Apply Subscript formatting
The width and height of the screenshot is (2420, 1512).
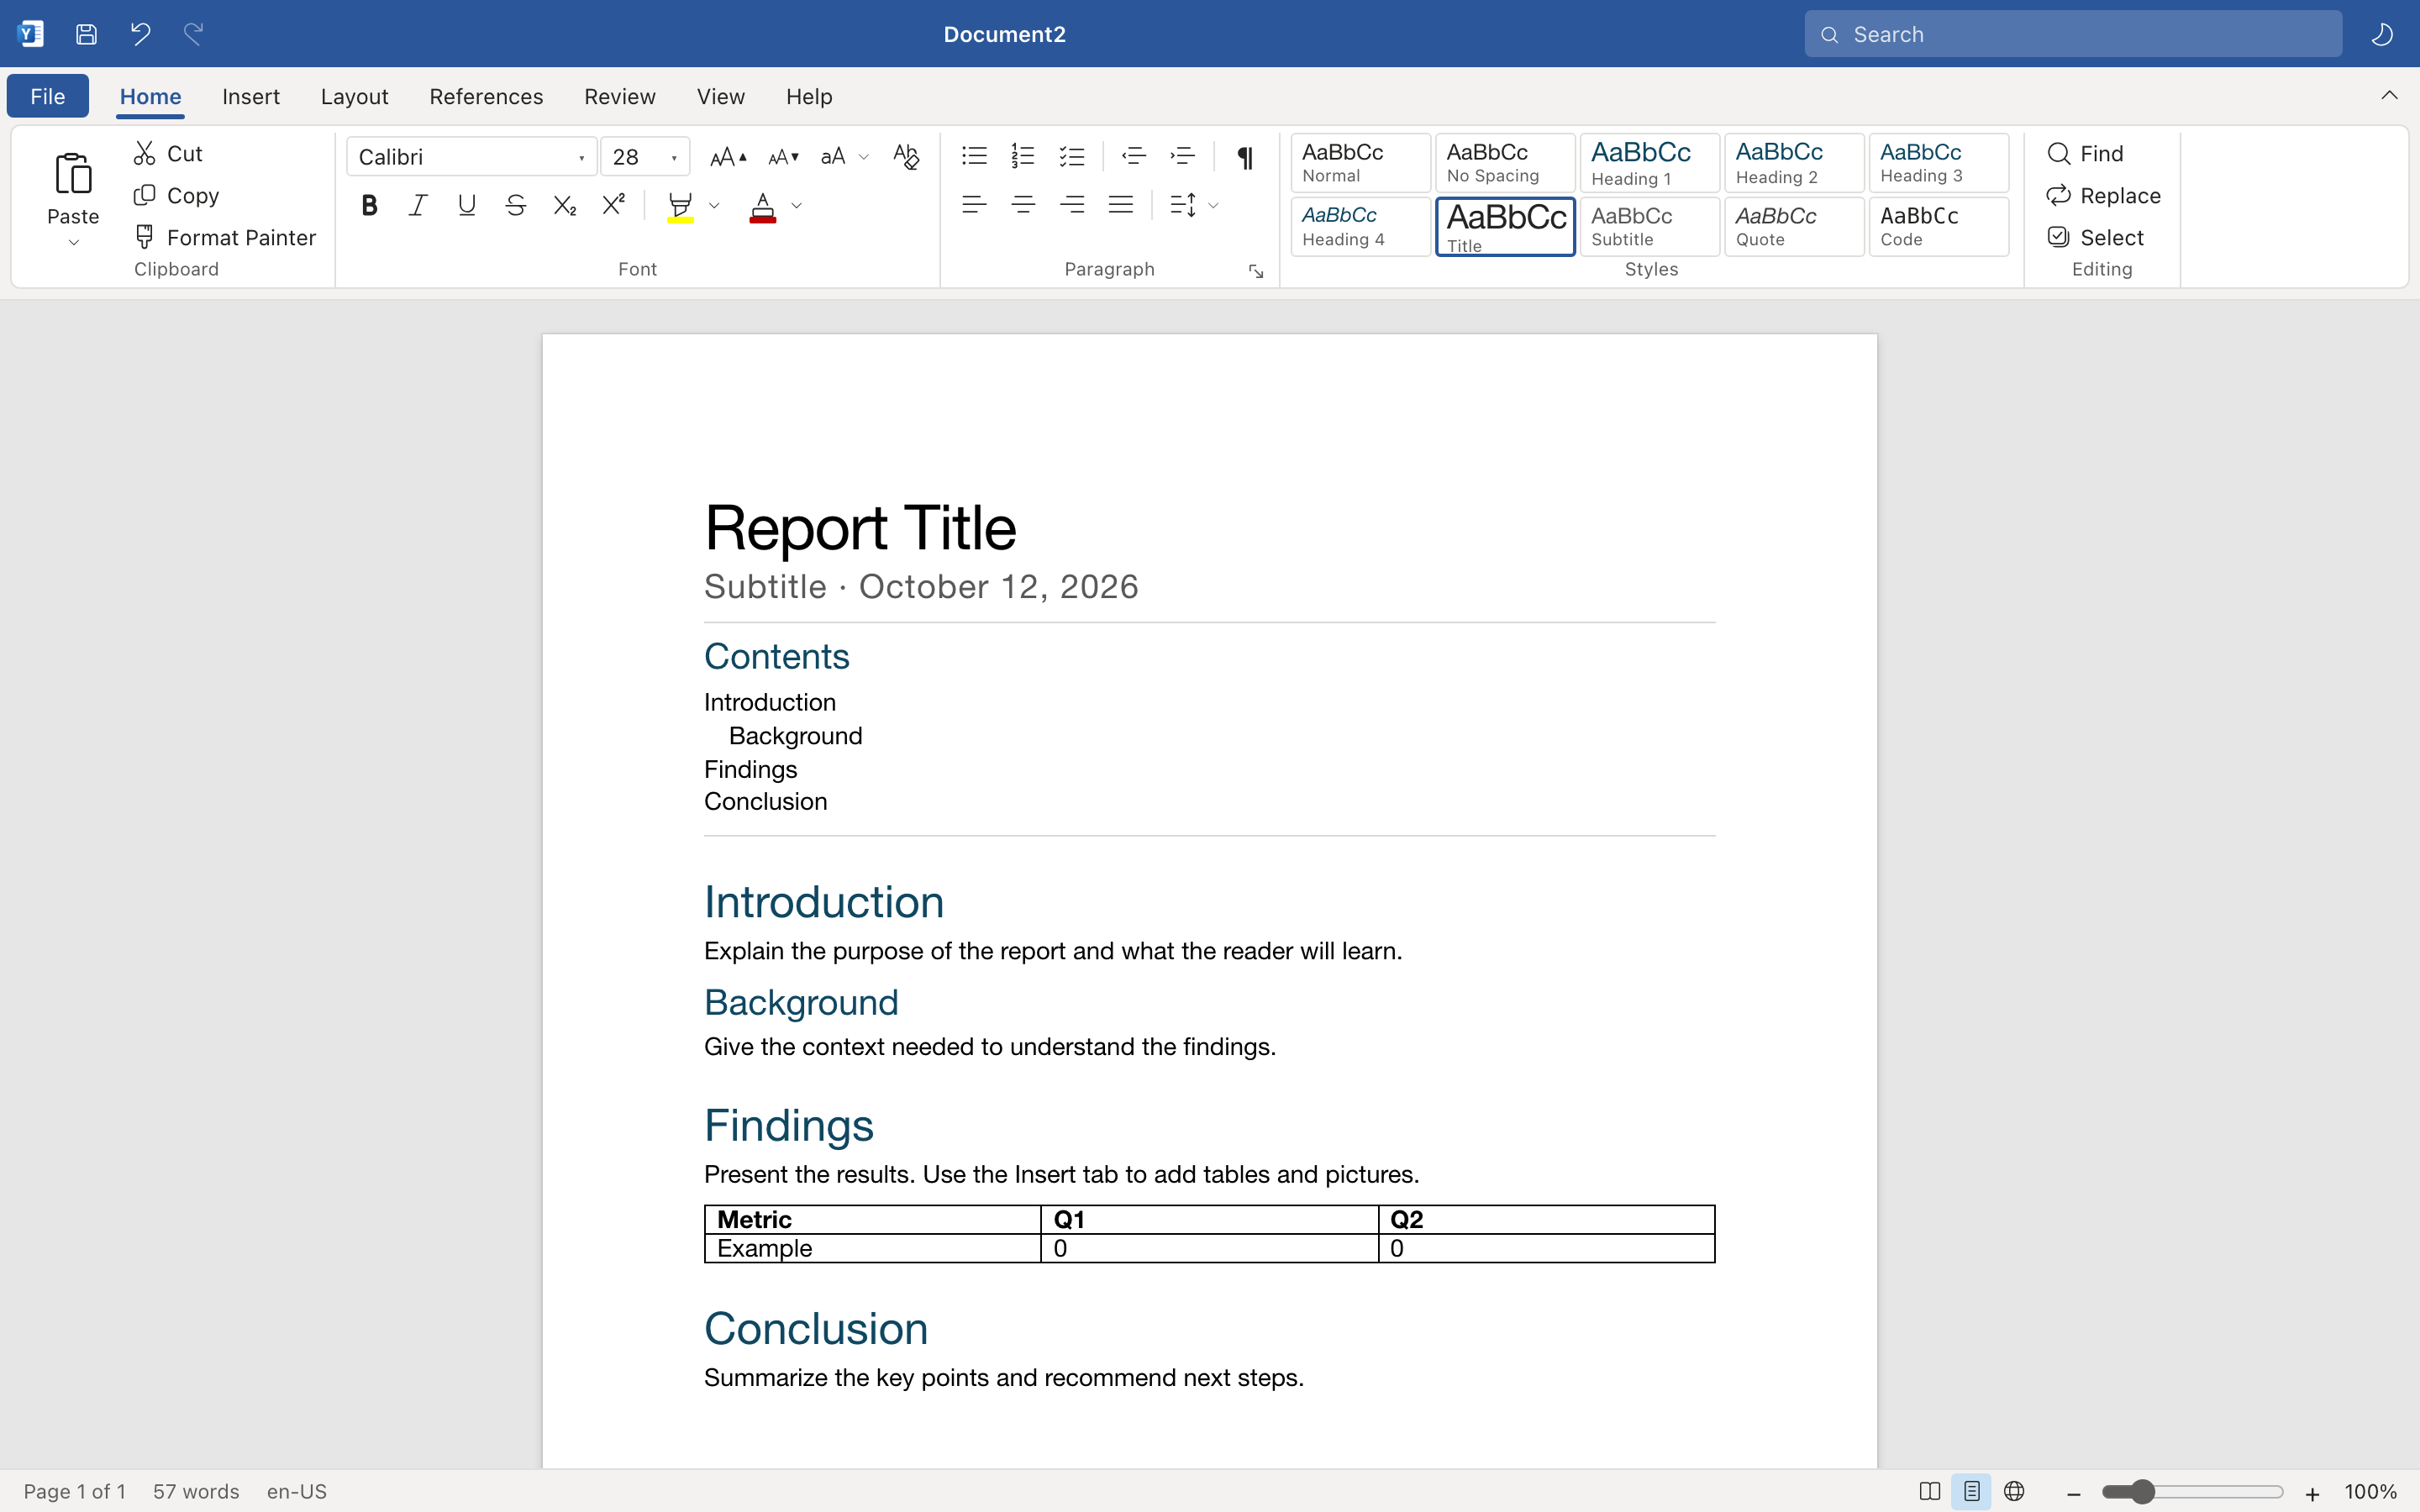565,205
